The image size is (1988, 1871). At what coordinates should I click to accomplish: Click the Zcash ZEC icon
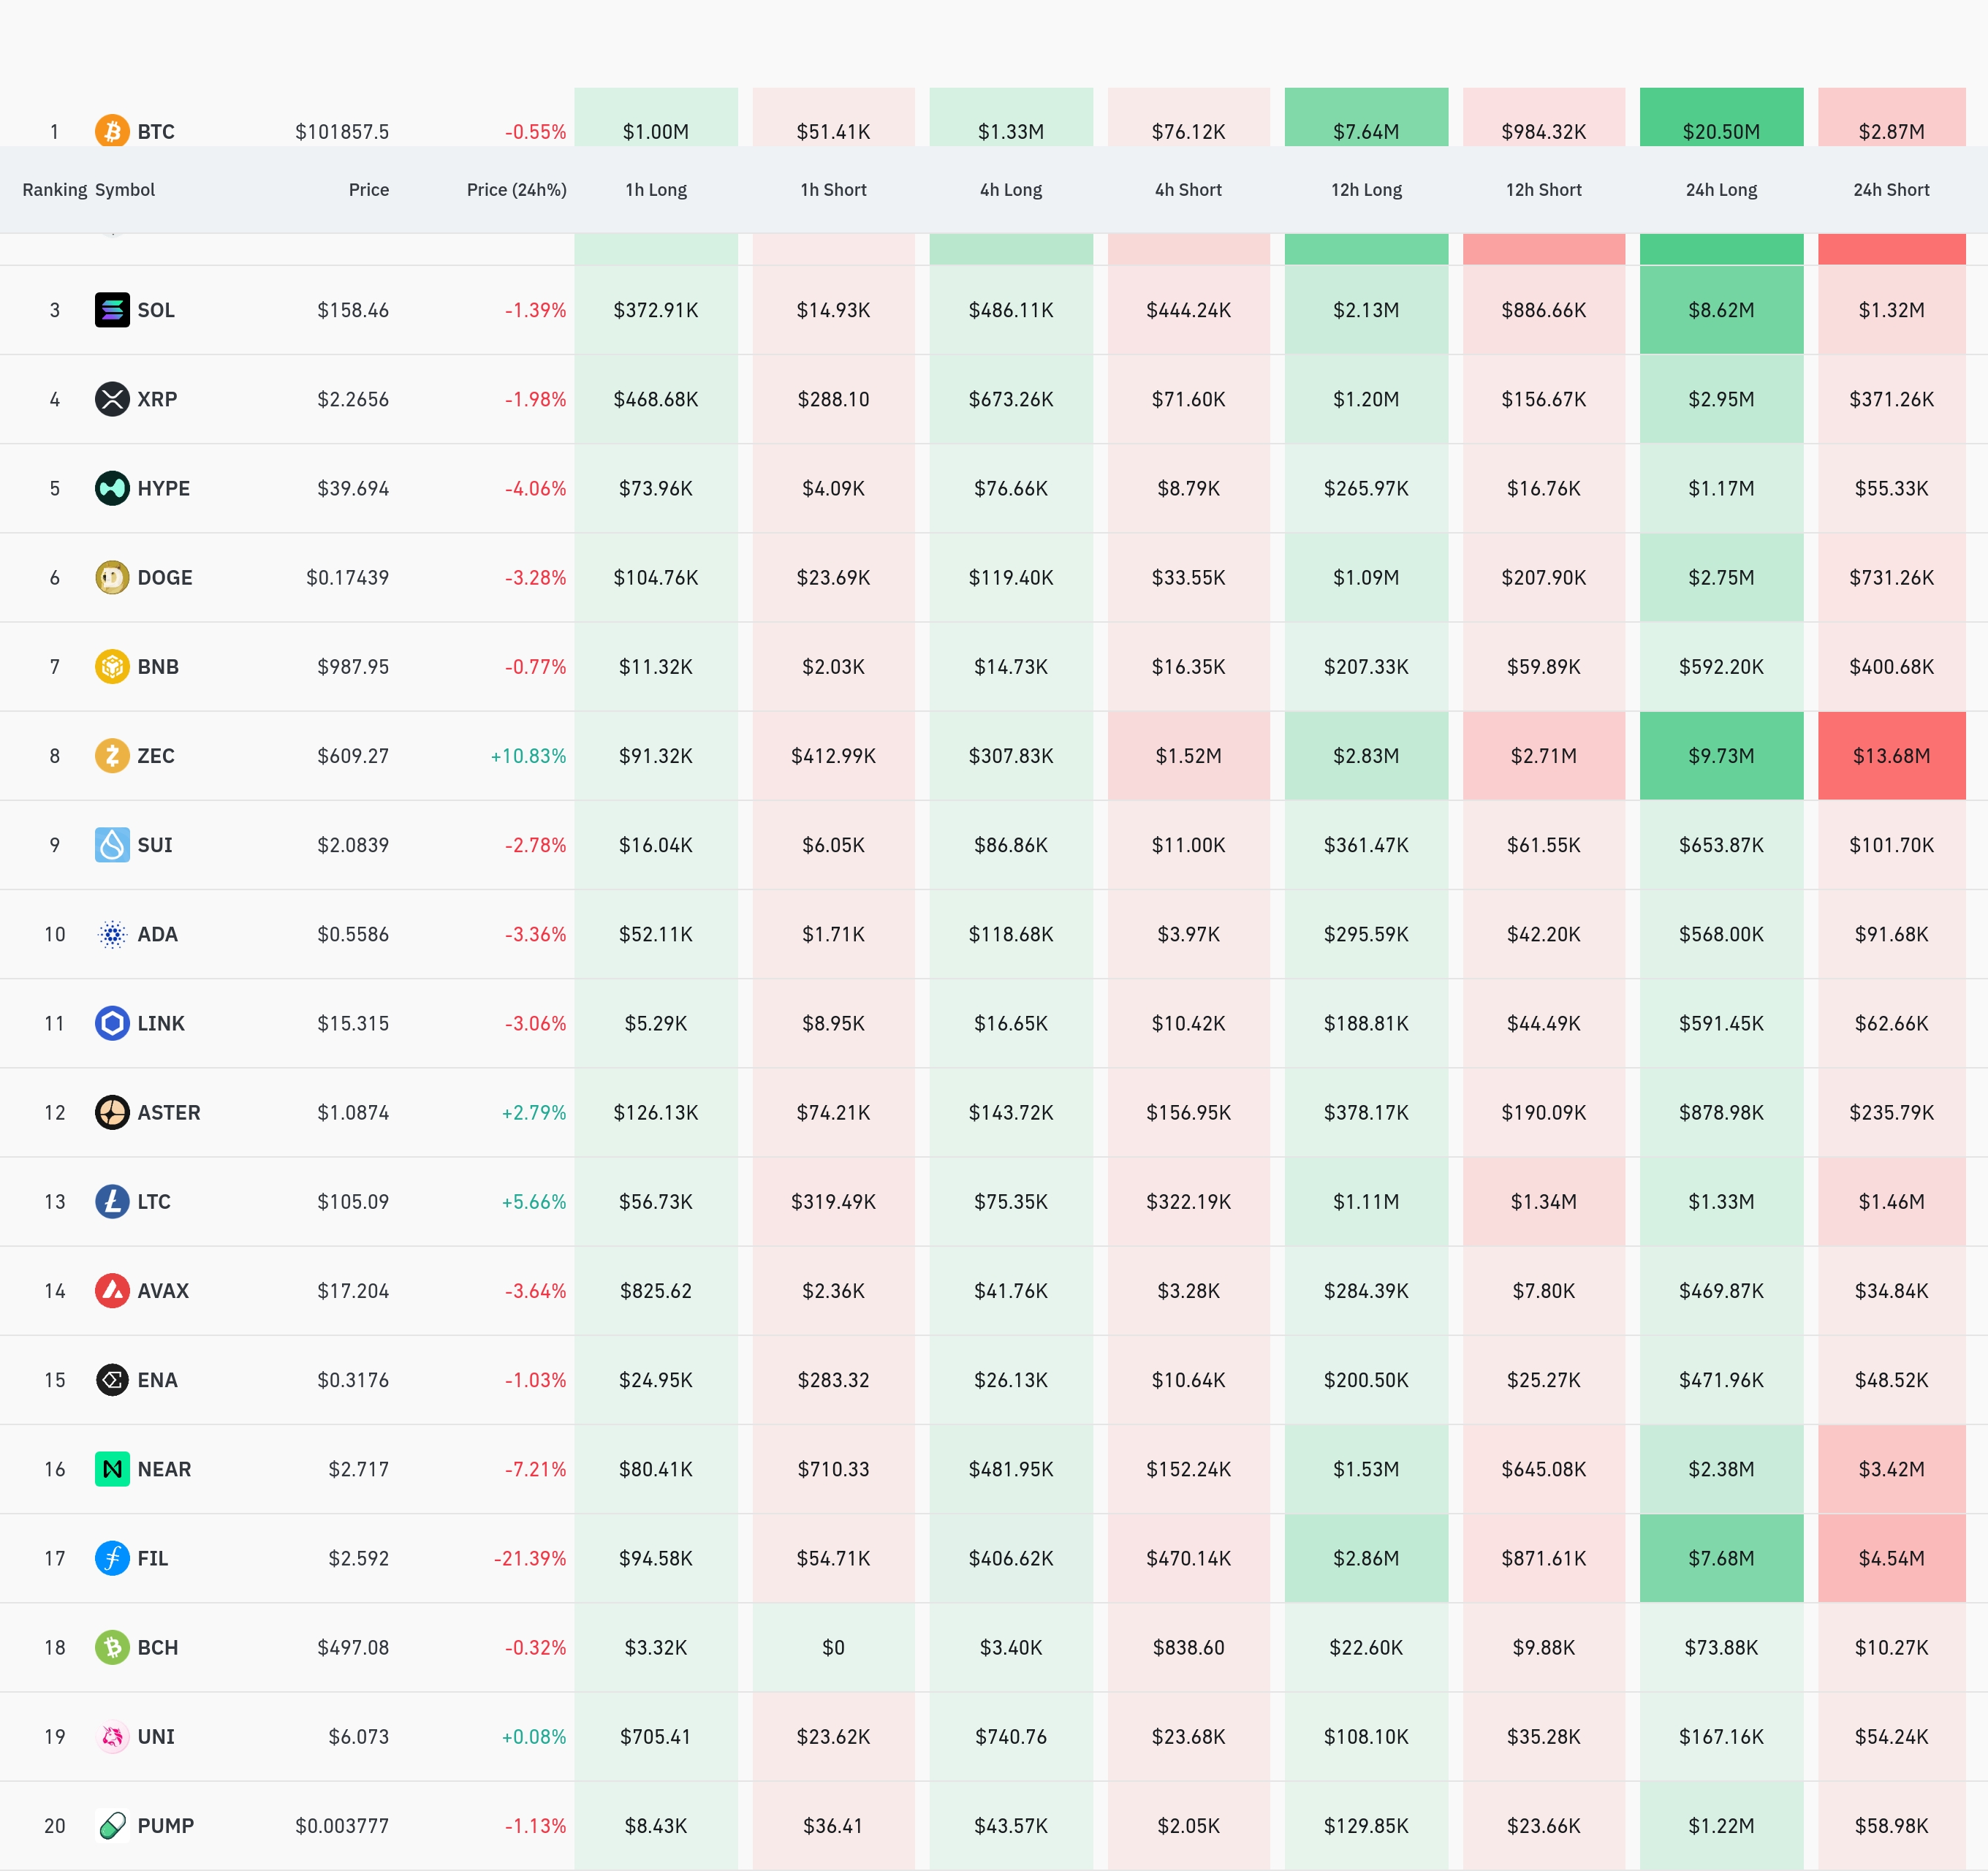(x=112, y=755)
